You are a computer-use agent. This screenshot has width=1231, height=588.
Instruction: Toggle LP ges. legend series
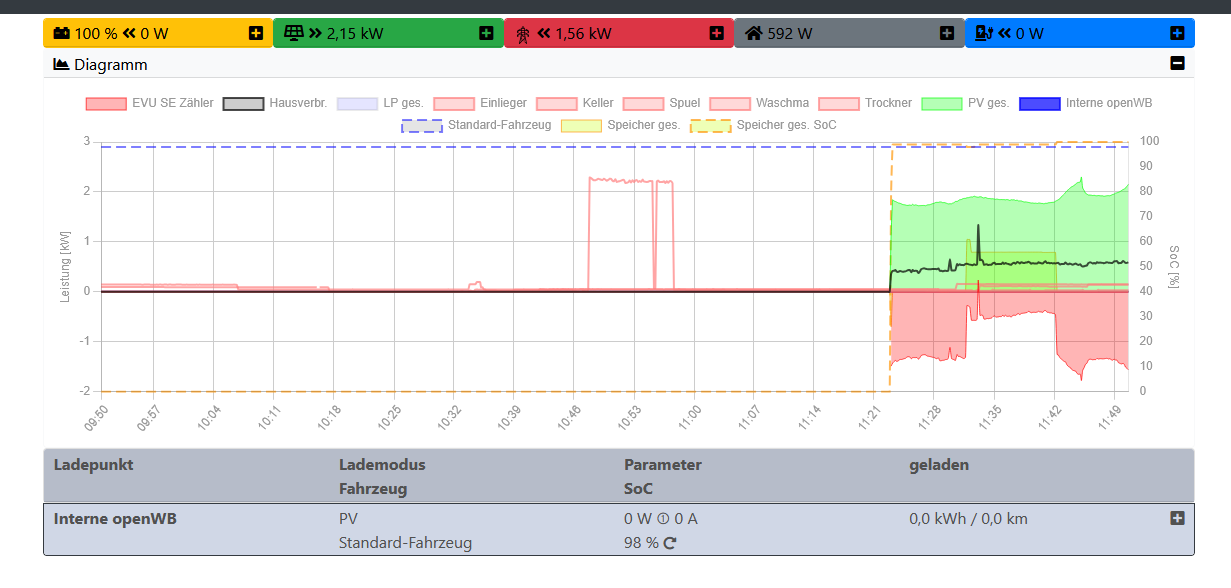pos(380,103)
